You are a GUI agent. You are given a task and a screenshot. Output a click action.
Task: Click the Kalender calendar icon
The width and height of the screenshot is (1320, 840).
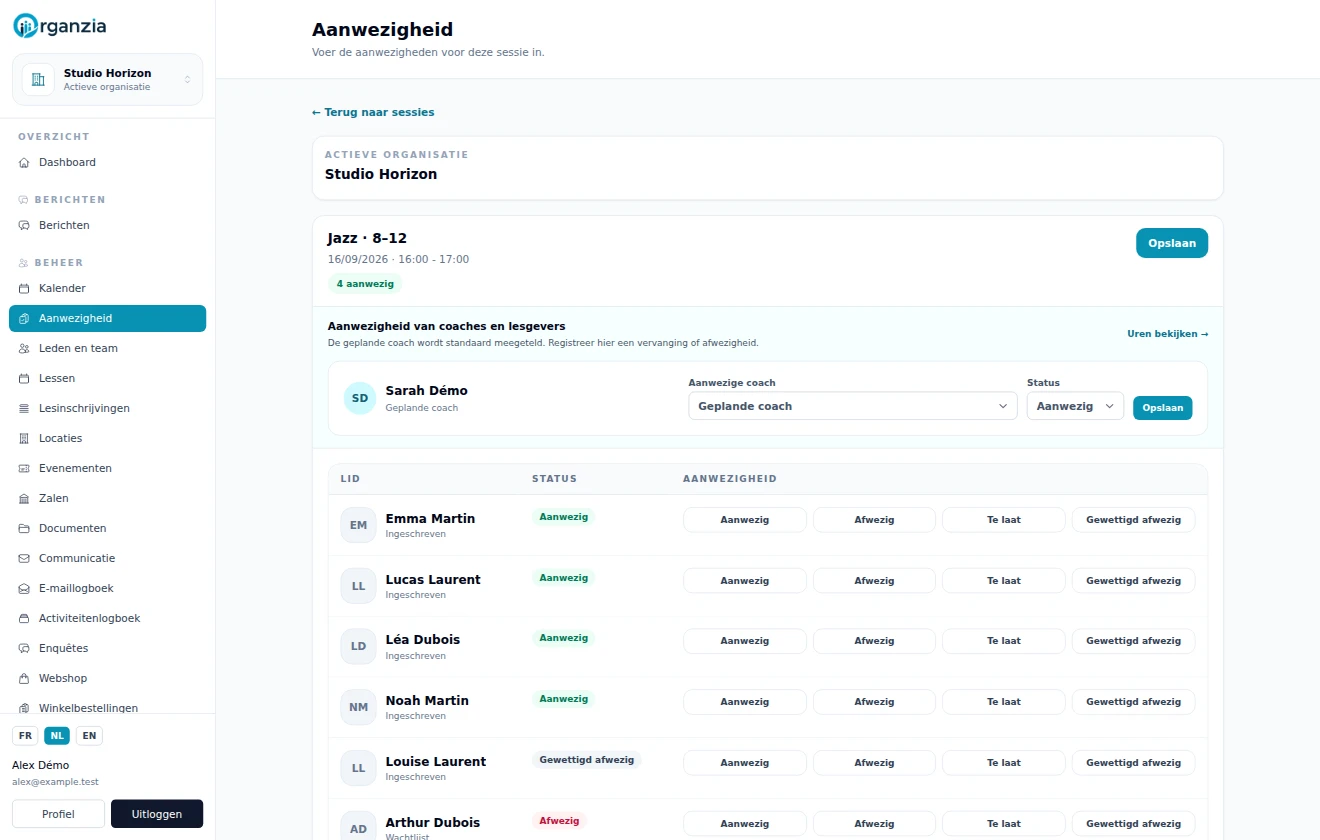click(25, 289)
